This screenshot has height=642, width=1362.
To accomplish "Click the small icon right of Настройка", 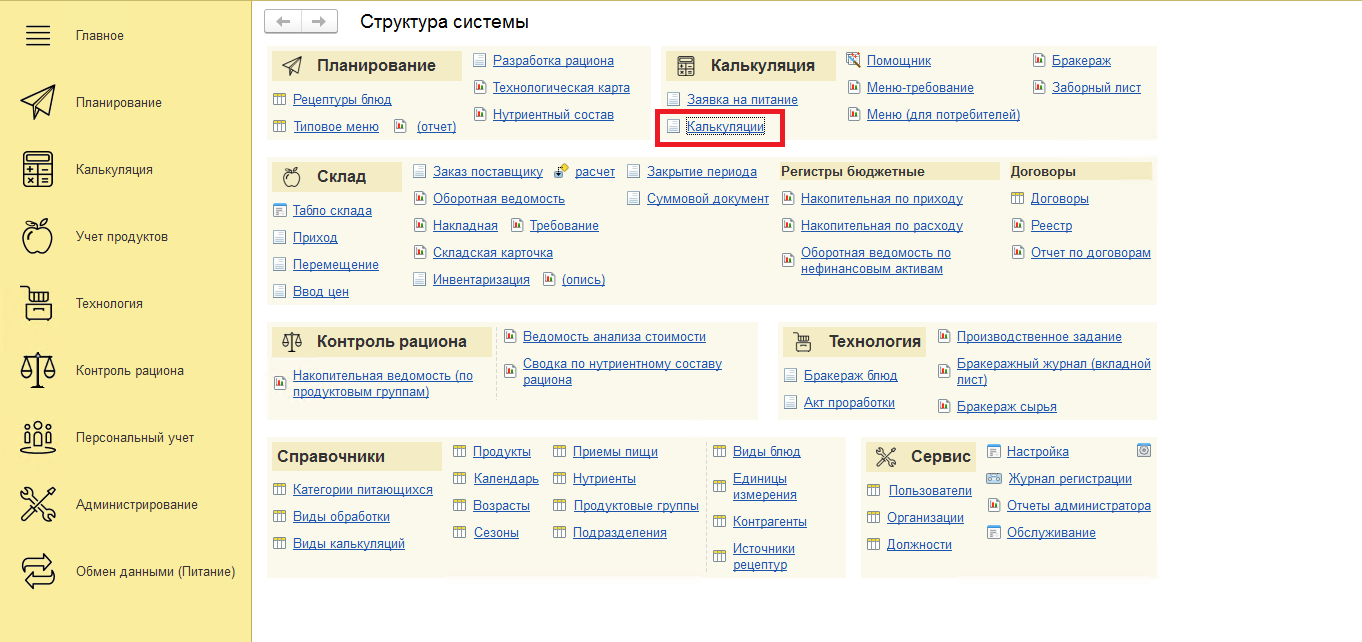I will [x=1144, y=451].
